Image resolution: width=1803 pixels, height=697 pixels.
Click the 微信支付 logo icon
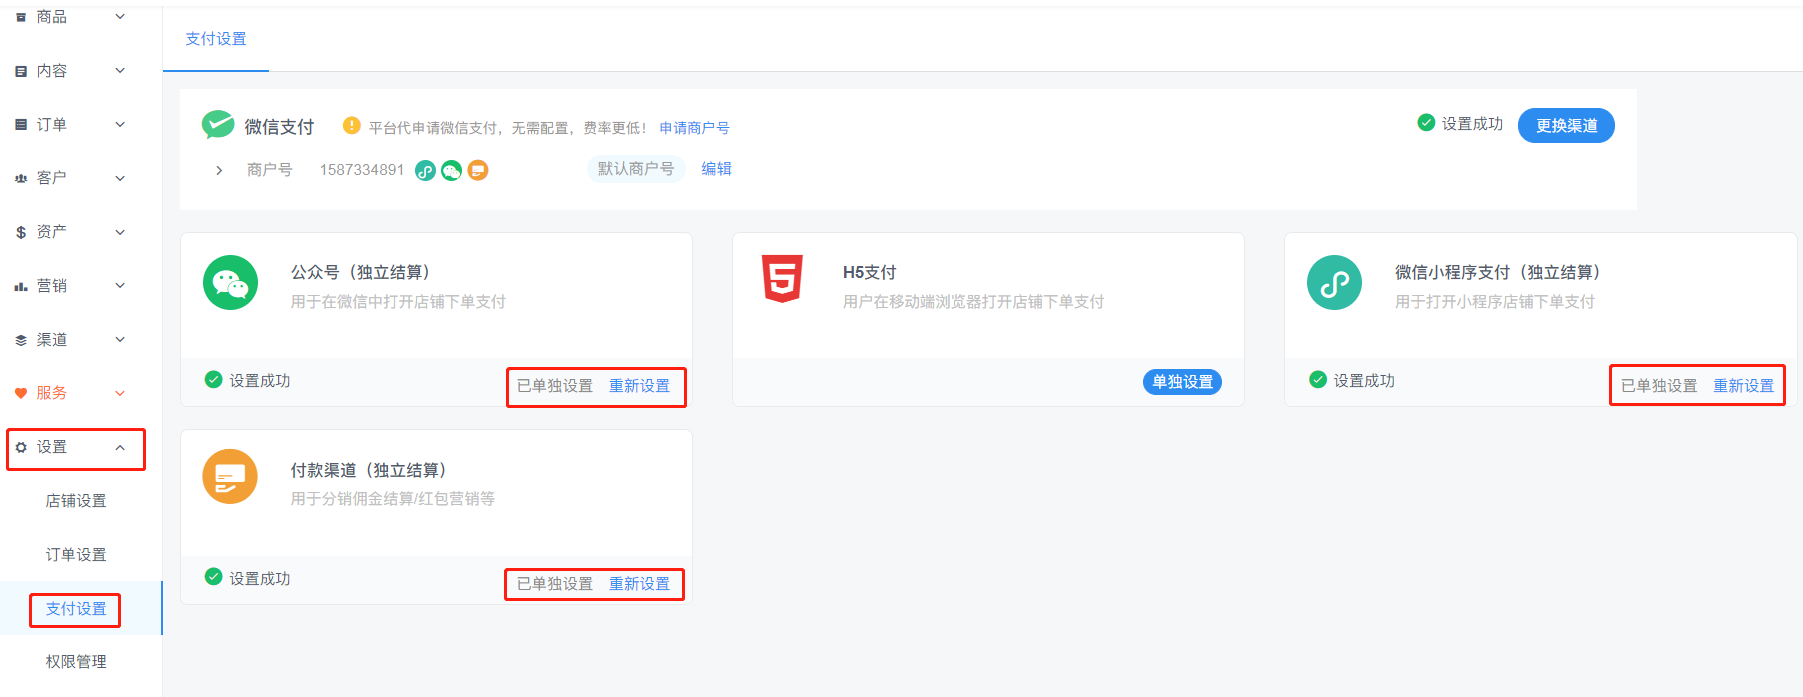218,125
